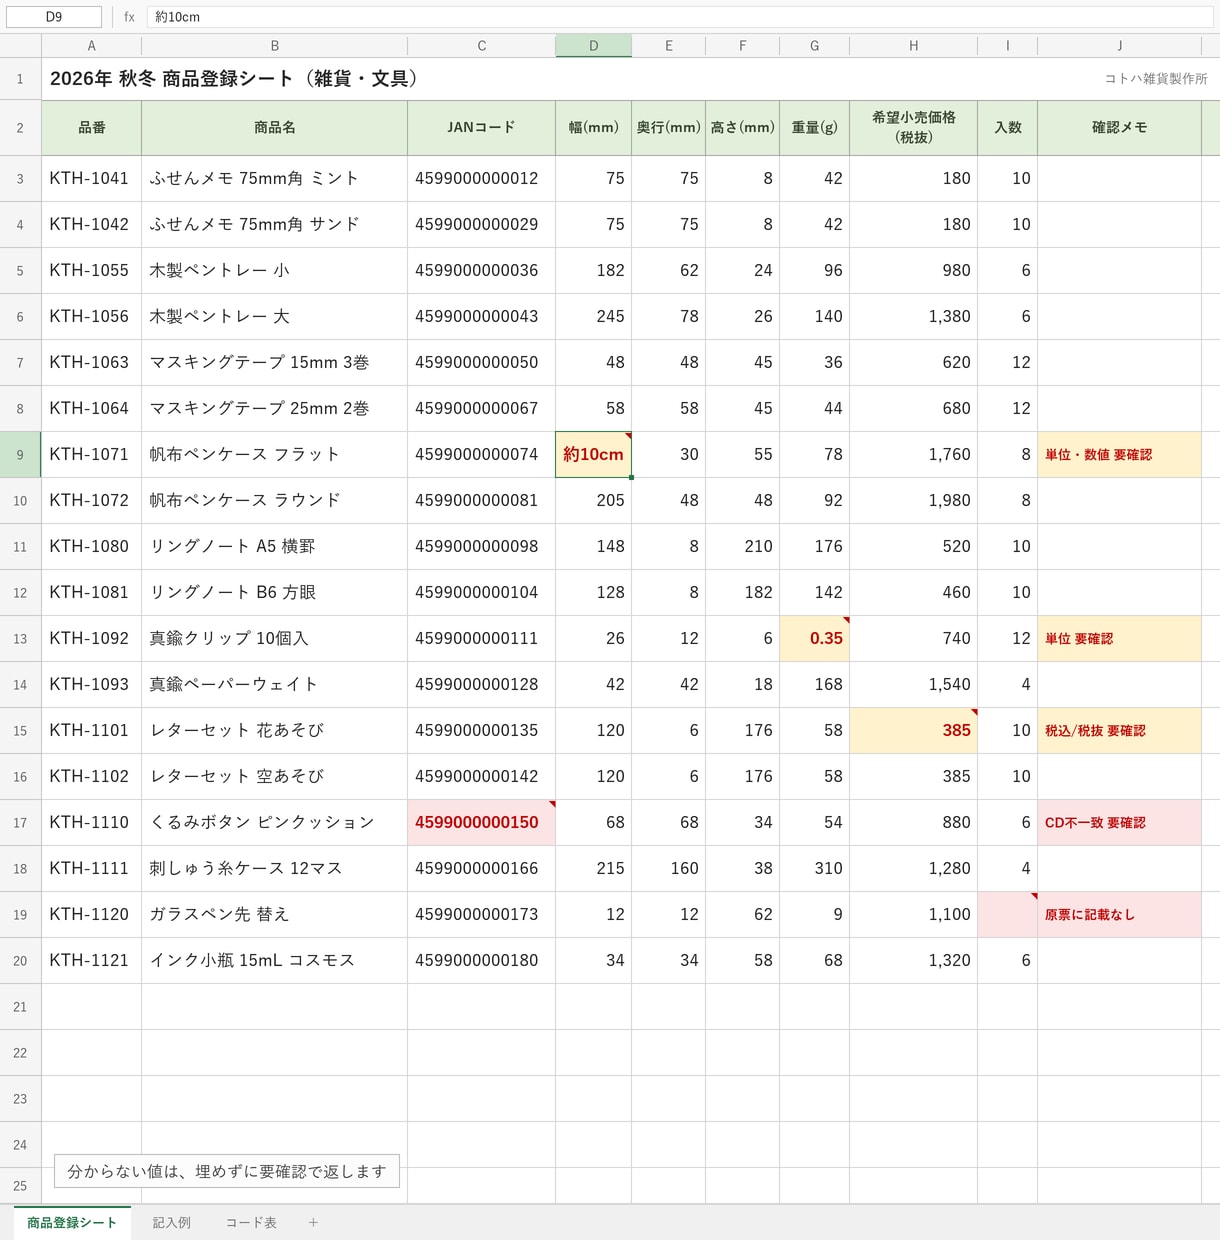Select the 希望小売価格(税抜) header cell
This screenshot has height=1240, width=1220.
tap(913, 128)
